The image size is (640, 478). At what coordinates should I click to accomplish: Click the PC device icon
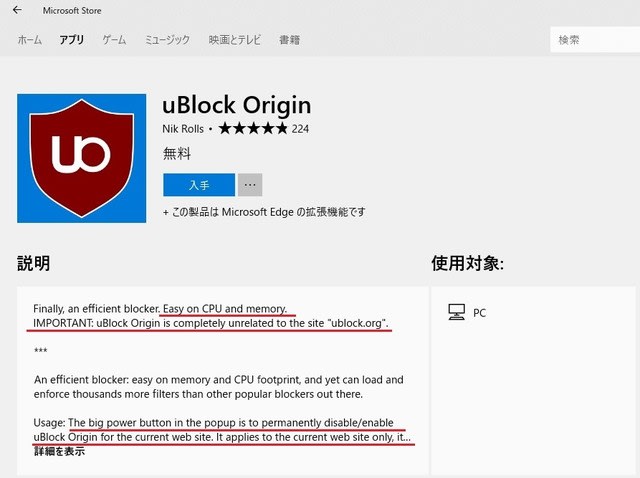click(456, 312)
